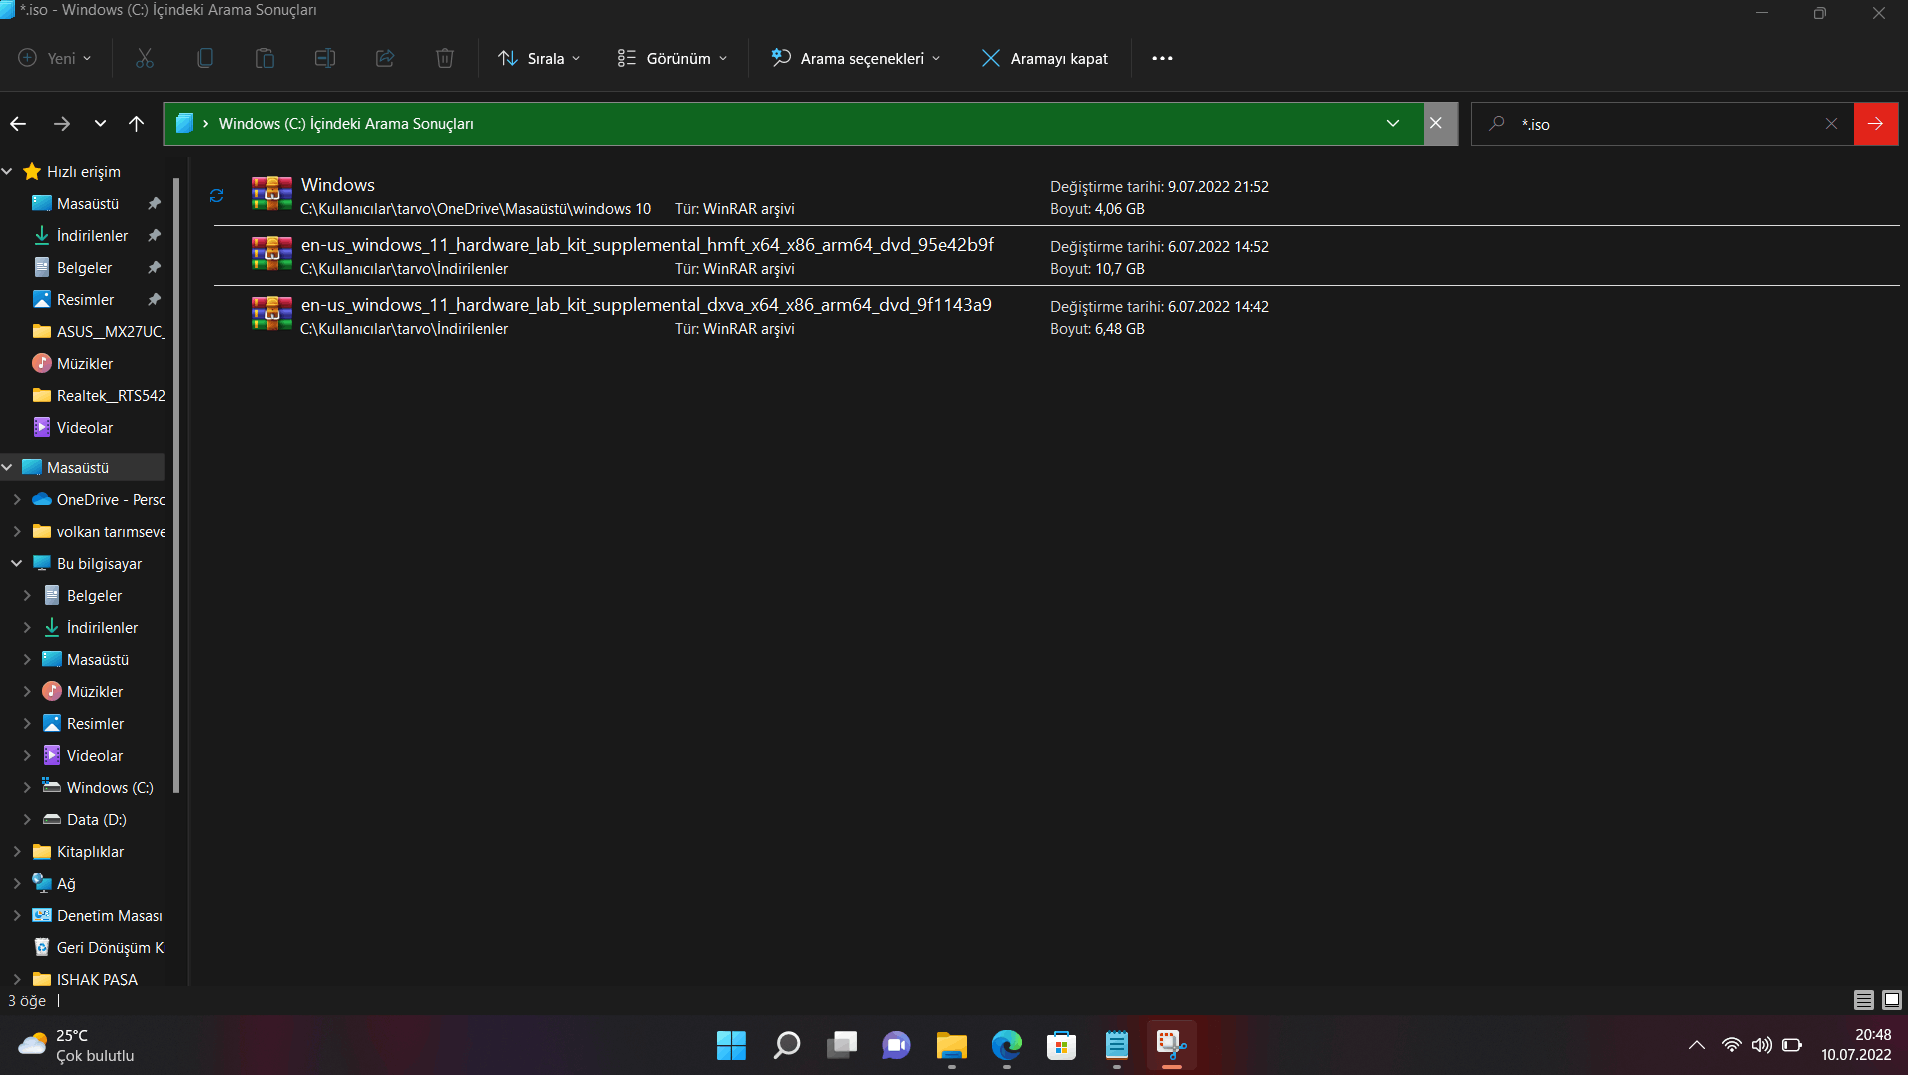Switch to large icons view in status bar
The width and height of the screenshot is (1908, 1075).
pos(1892,1000)
